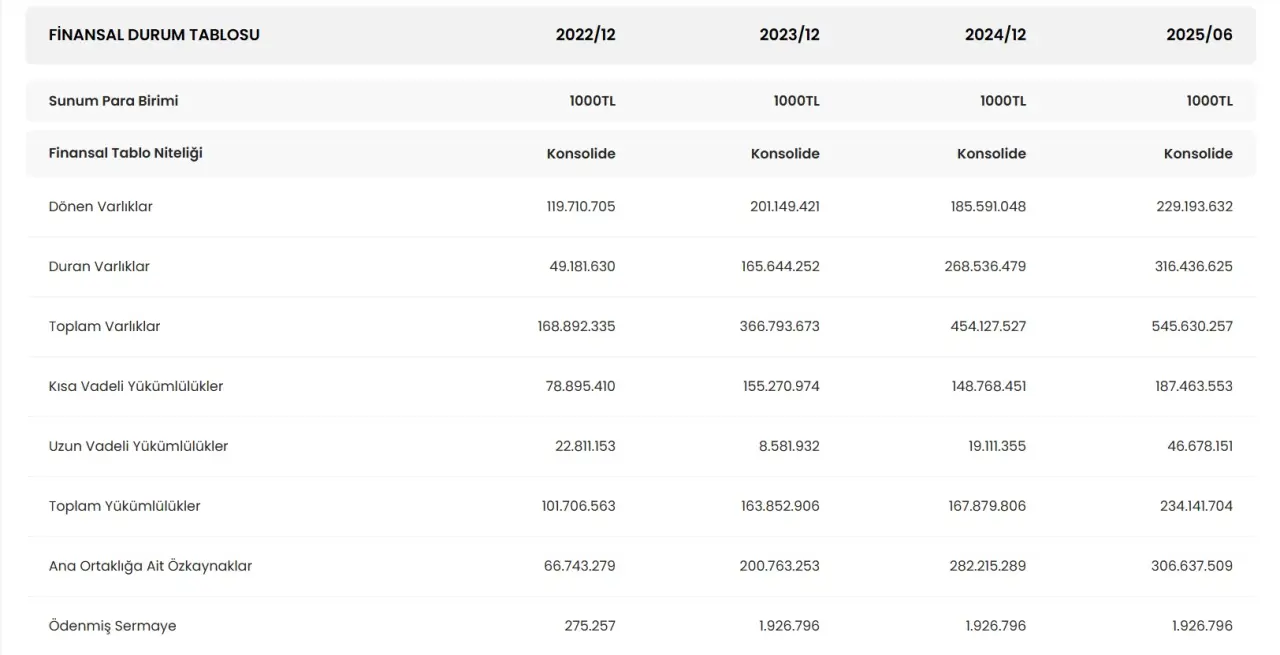Click the Duran Varlıklar row label
The height and width of the screenshot is (655, 1280).
99,267
